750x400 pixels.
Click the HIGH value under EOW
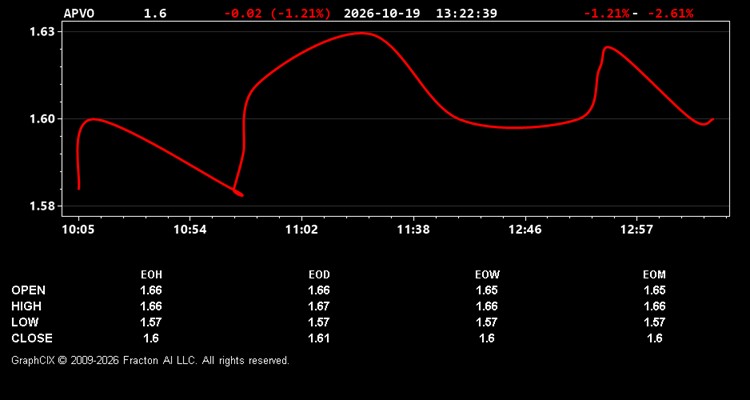(487, 306)
